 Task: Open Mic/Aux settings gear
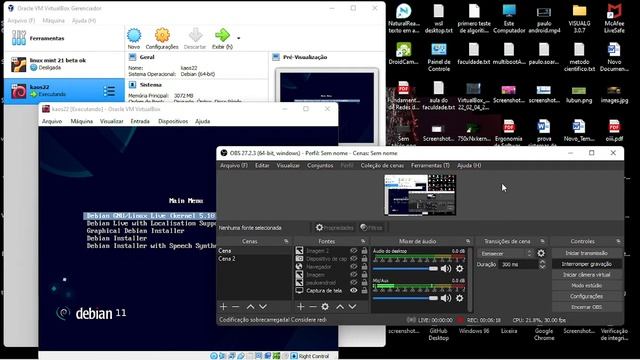460,298
